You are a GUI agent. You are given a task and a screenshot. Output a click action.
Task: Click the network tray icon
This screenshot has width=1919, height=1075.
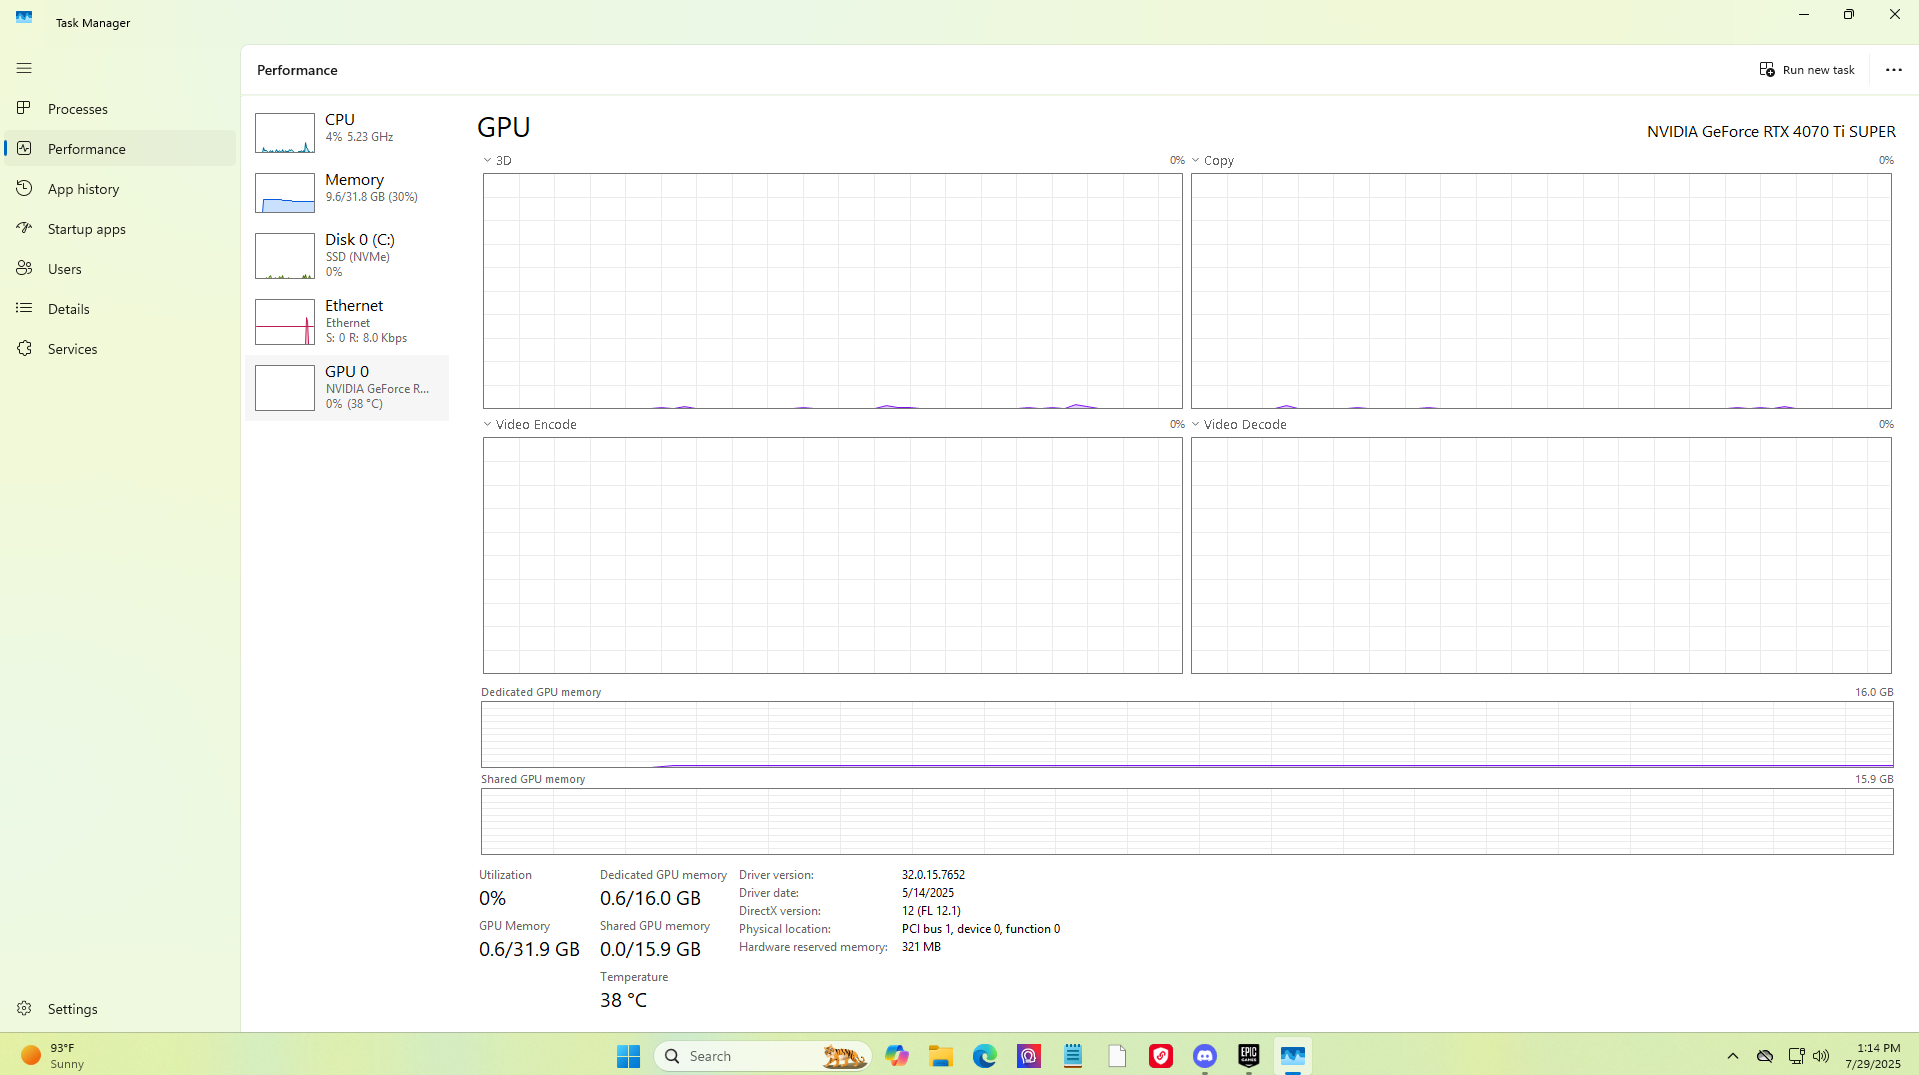pyautogui.click(x=1796, y=1056)
